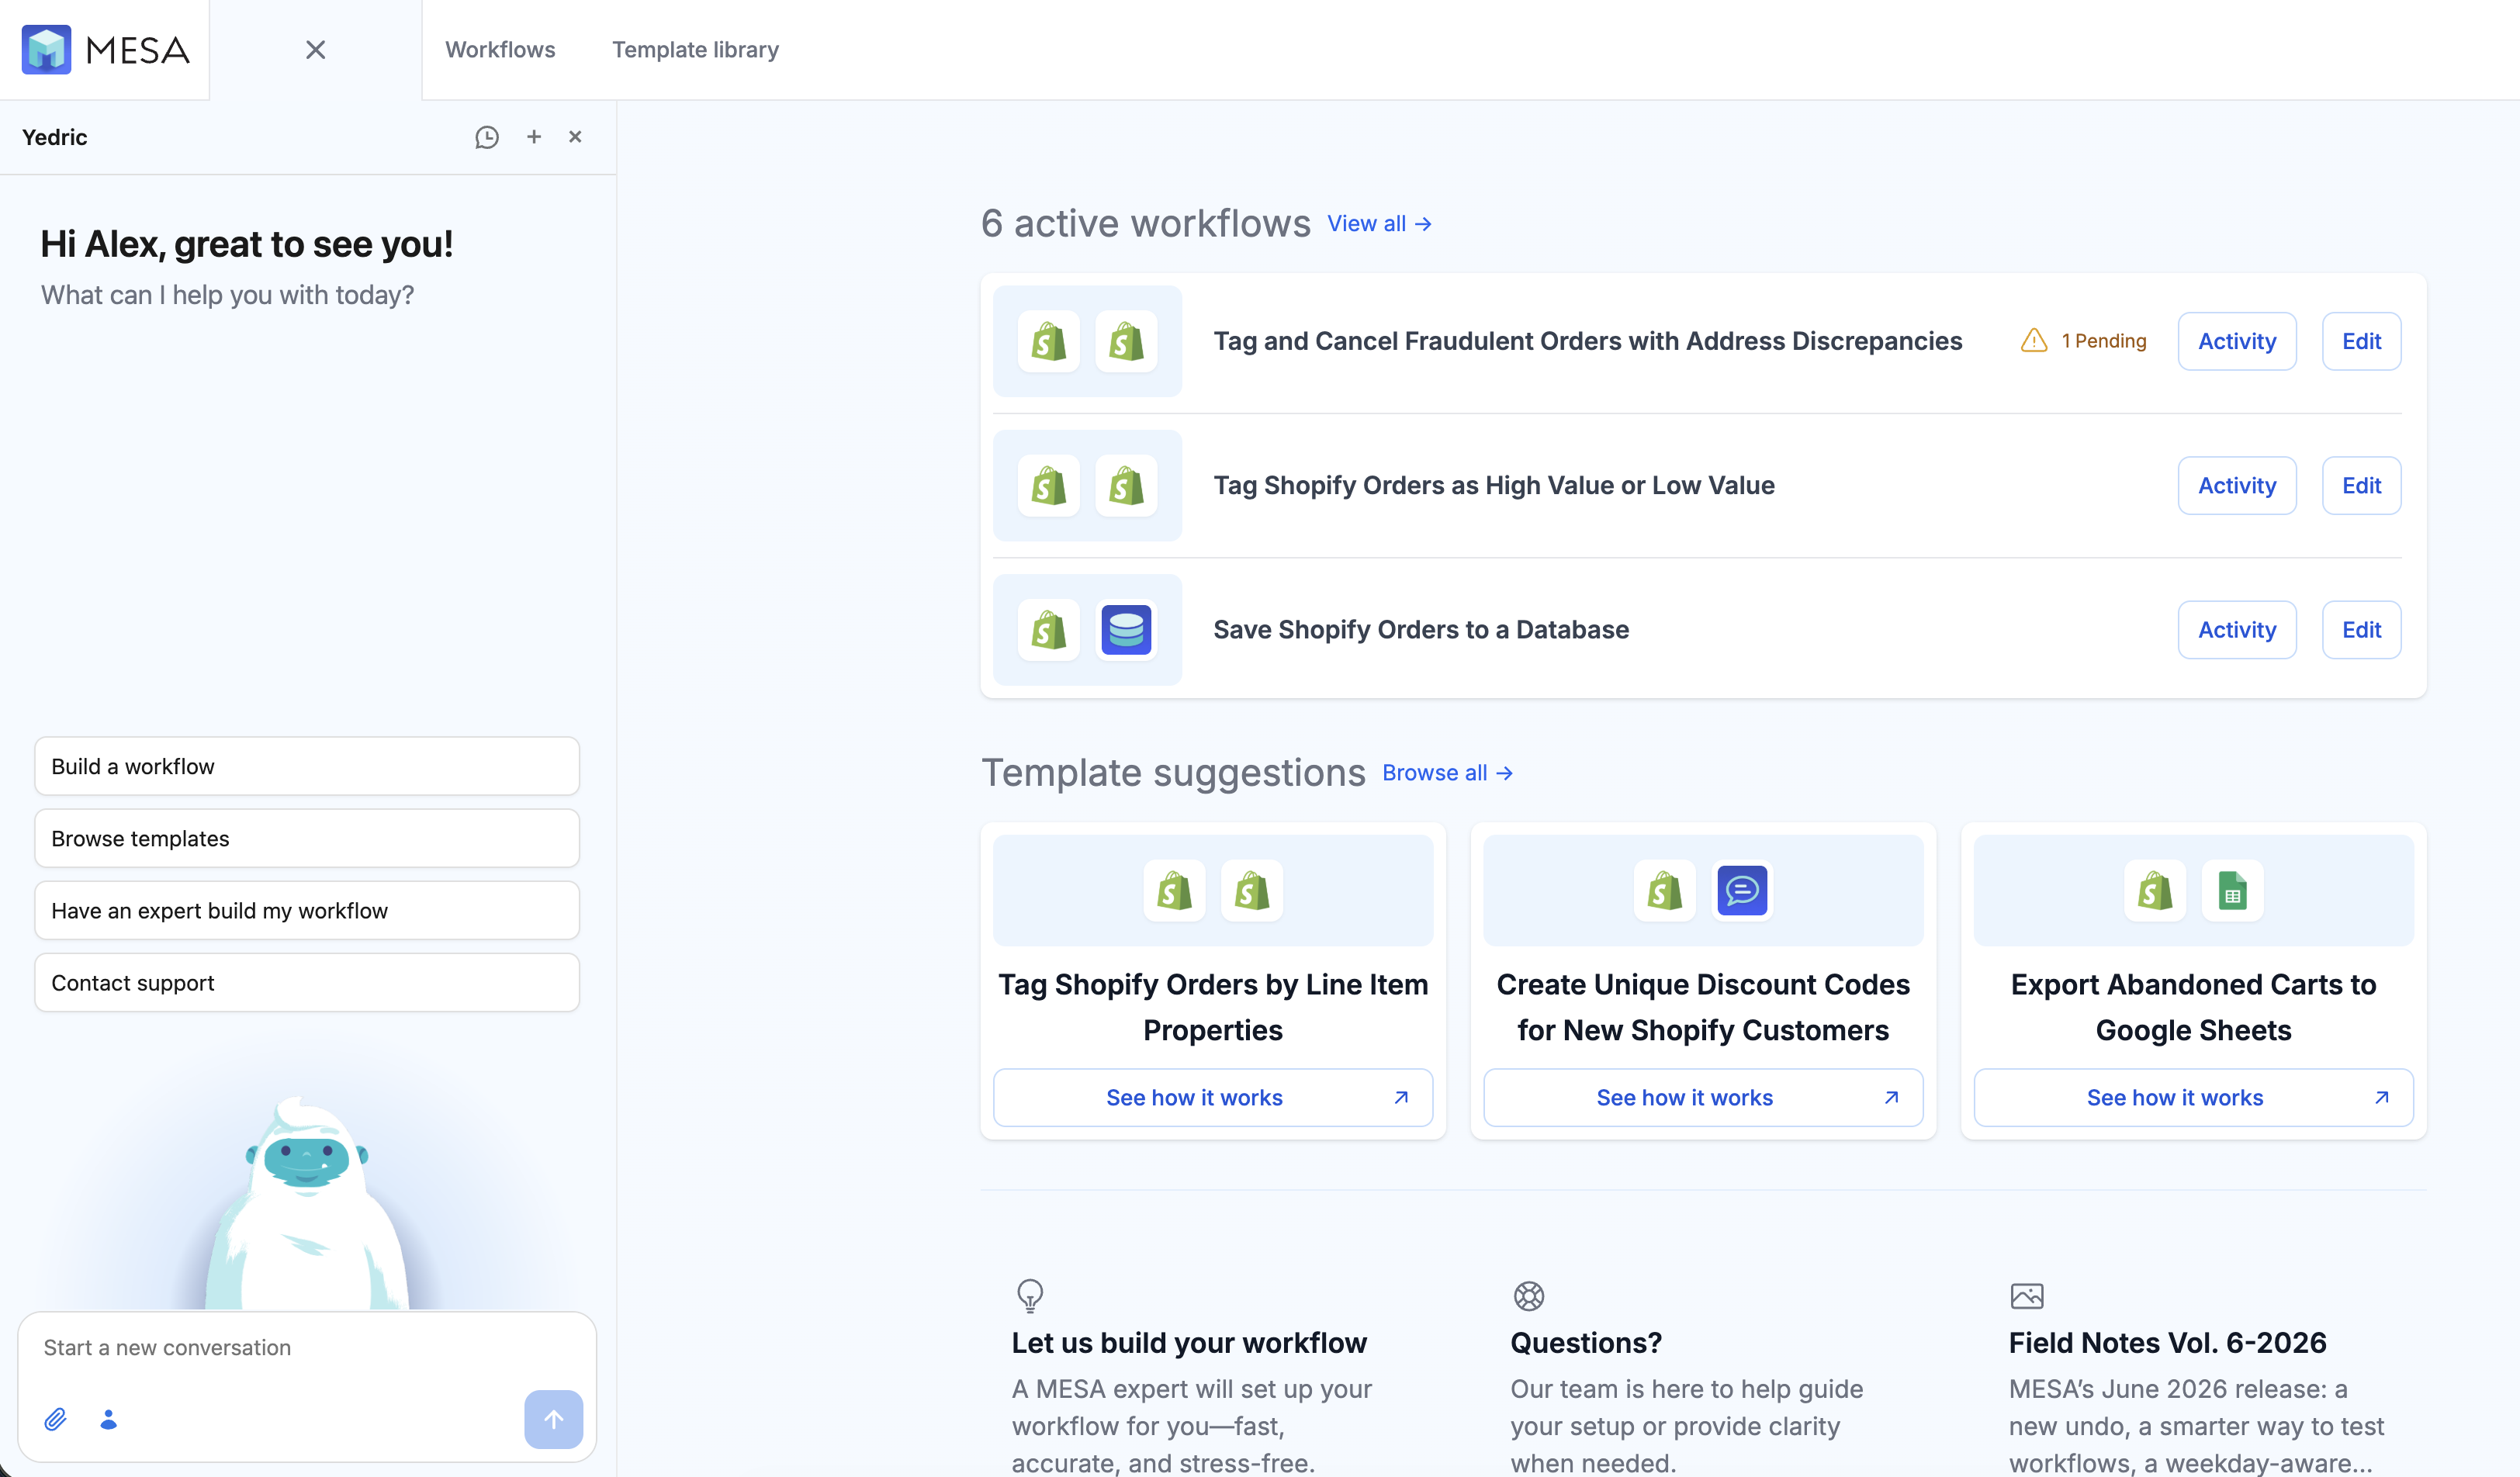Click Shopify icon on Discount Codes card
Image resolution: width=2520 pixels, height=1477 pixels.
1665,890
